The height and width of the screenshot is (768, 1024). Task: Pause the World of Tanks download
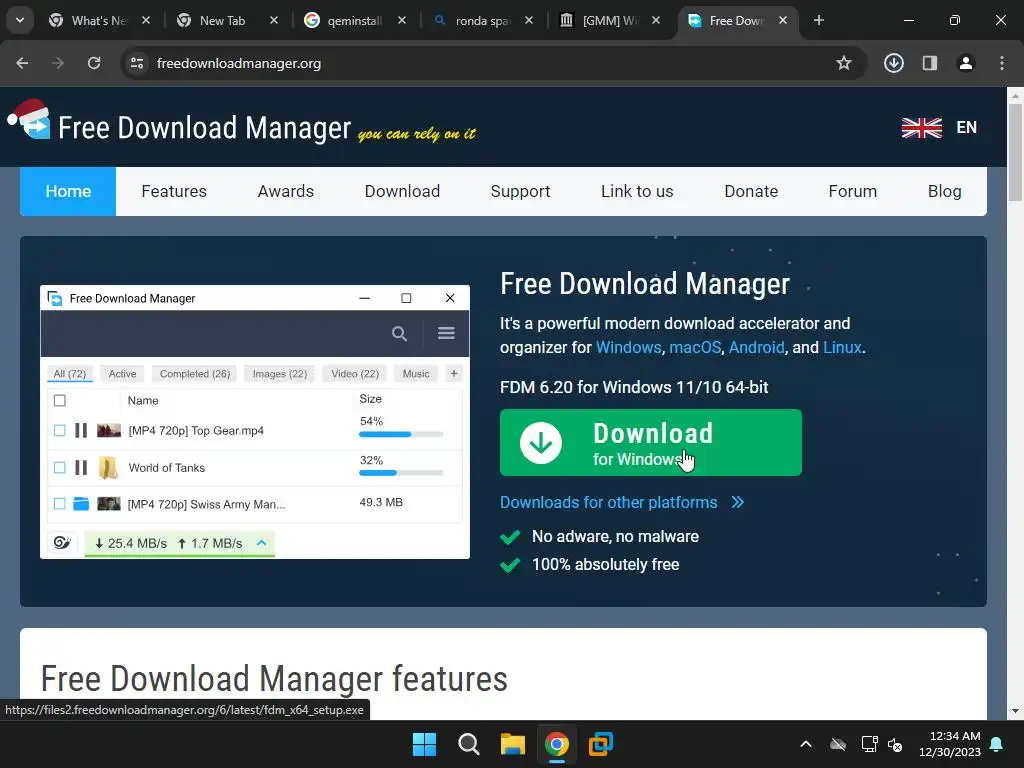click(81, 468)
